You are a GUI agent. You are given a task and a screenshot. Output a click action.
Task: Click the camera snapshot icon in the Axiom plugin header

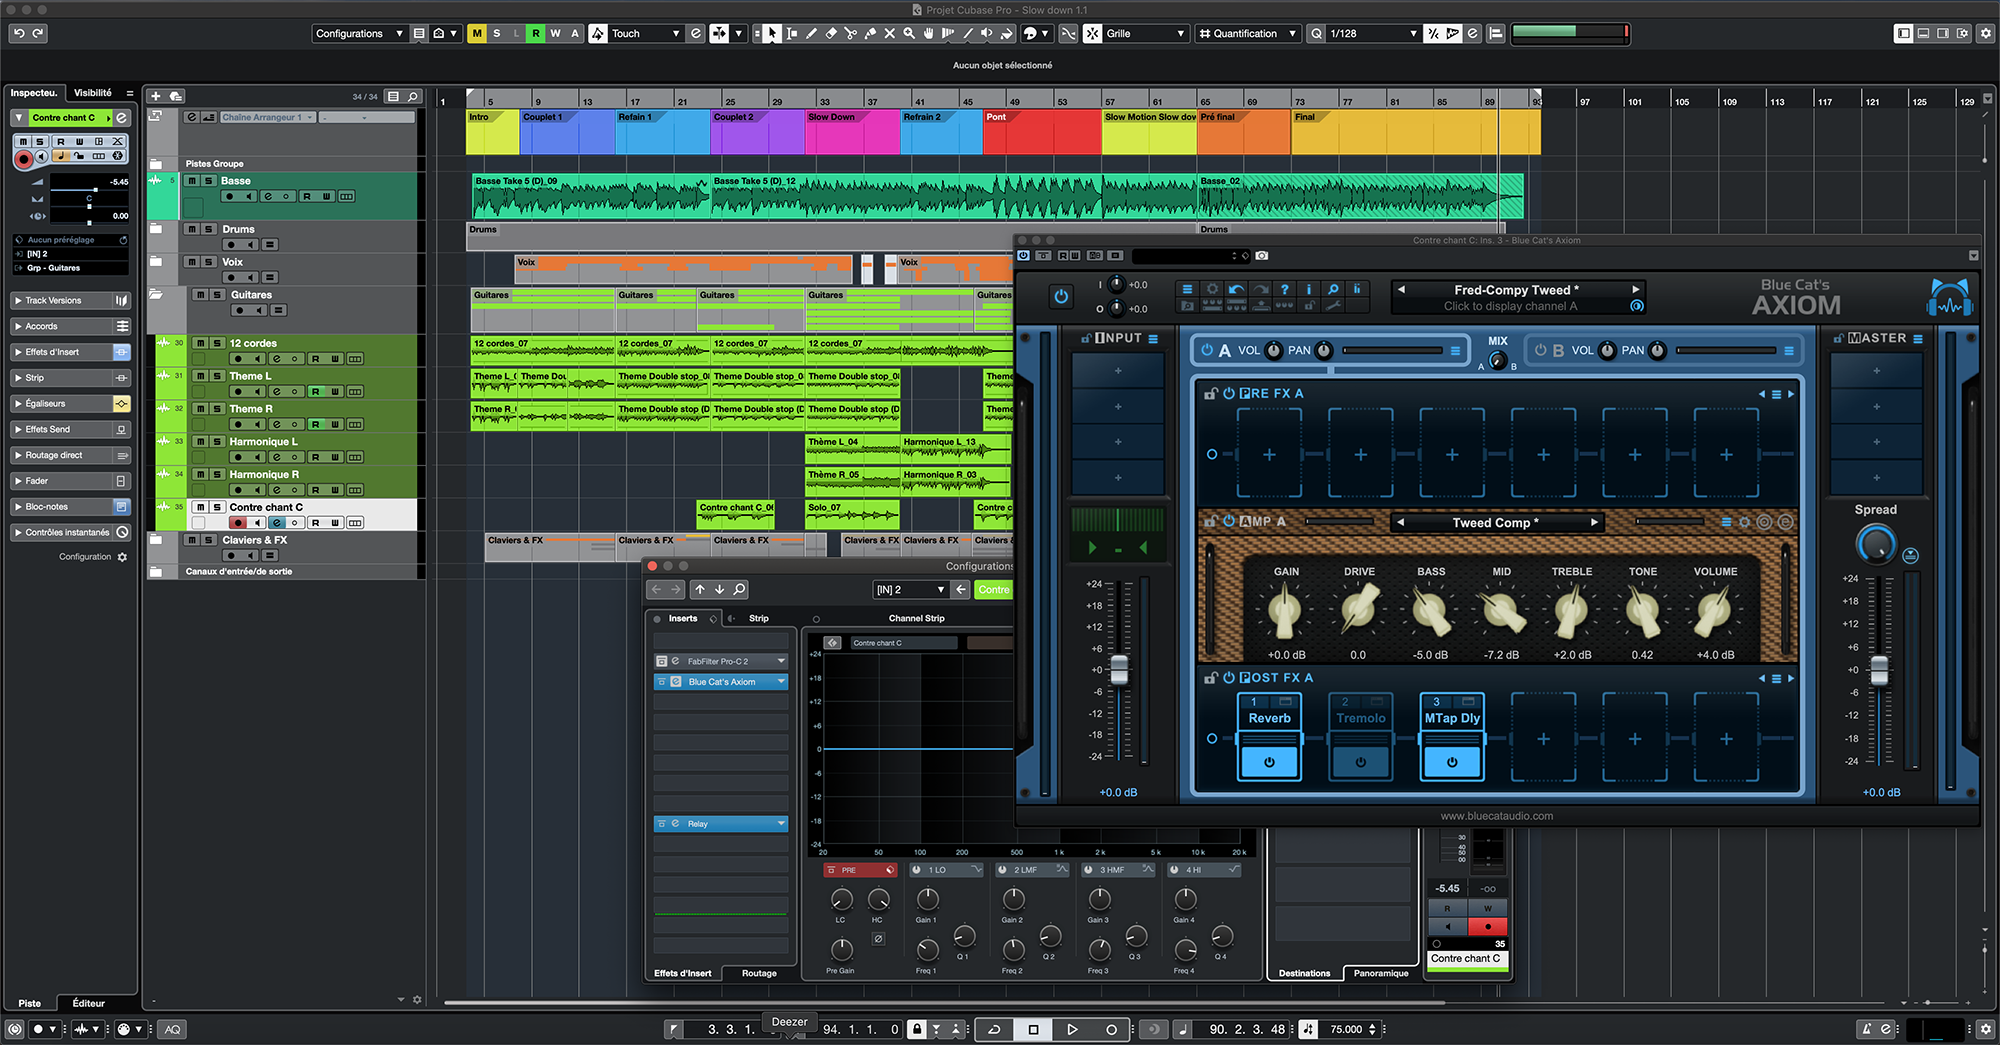click(x=1262, y=256)
